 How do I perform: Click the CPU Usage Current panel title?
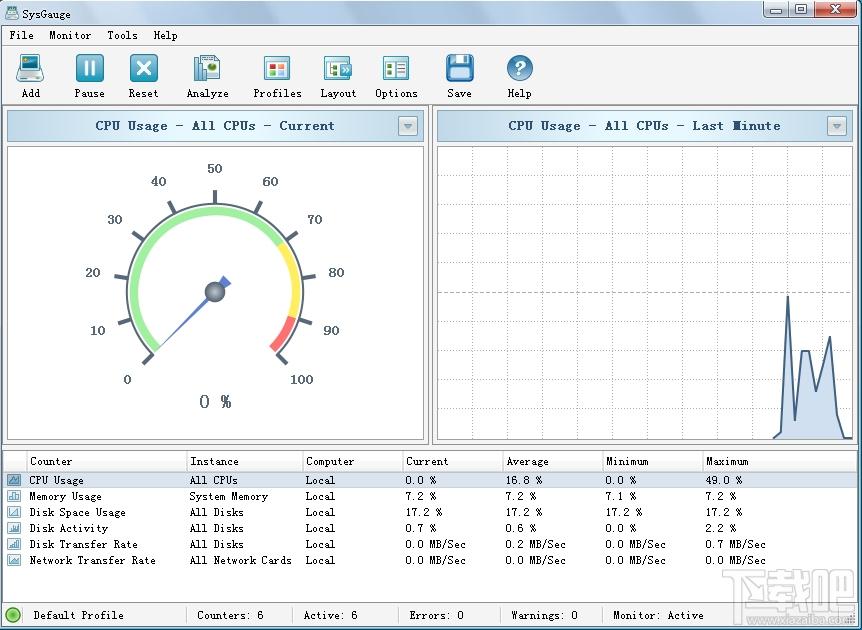214,126
